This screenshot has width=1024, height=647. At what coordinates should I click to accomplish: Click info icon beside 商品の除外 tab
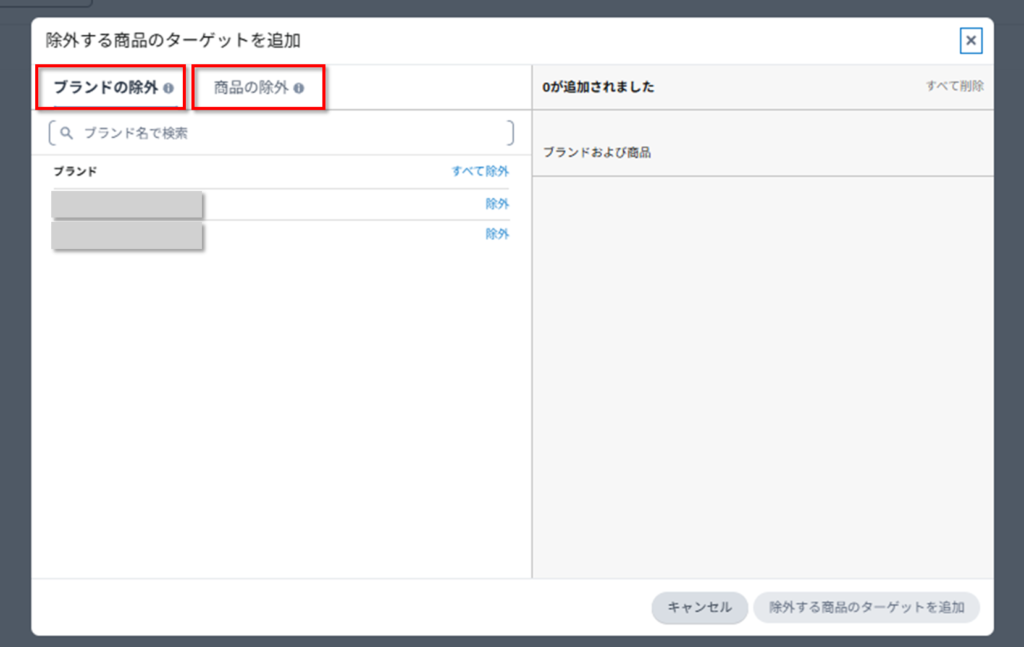[299, 88]
